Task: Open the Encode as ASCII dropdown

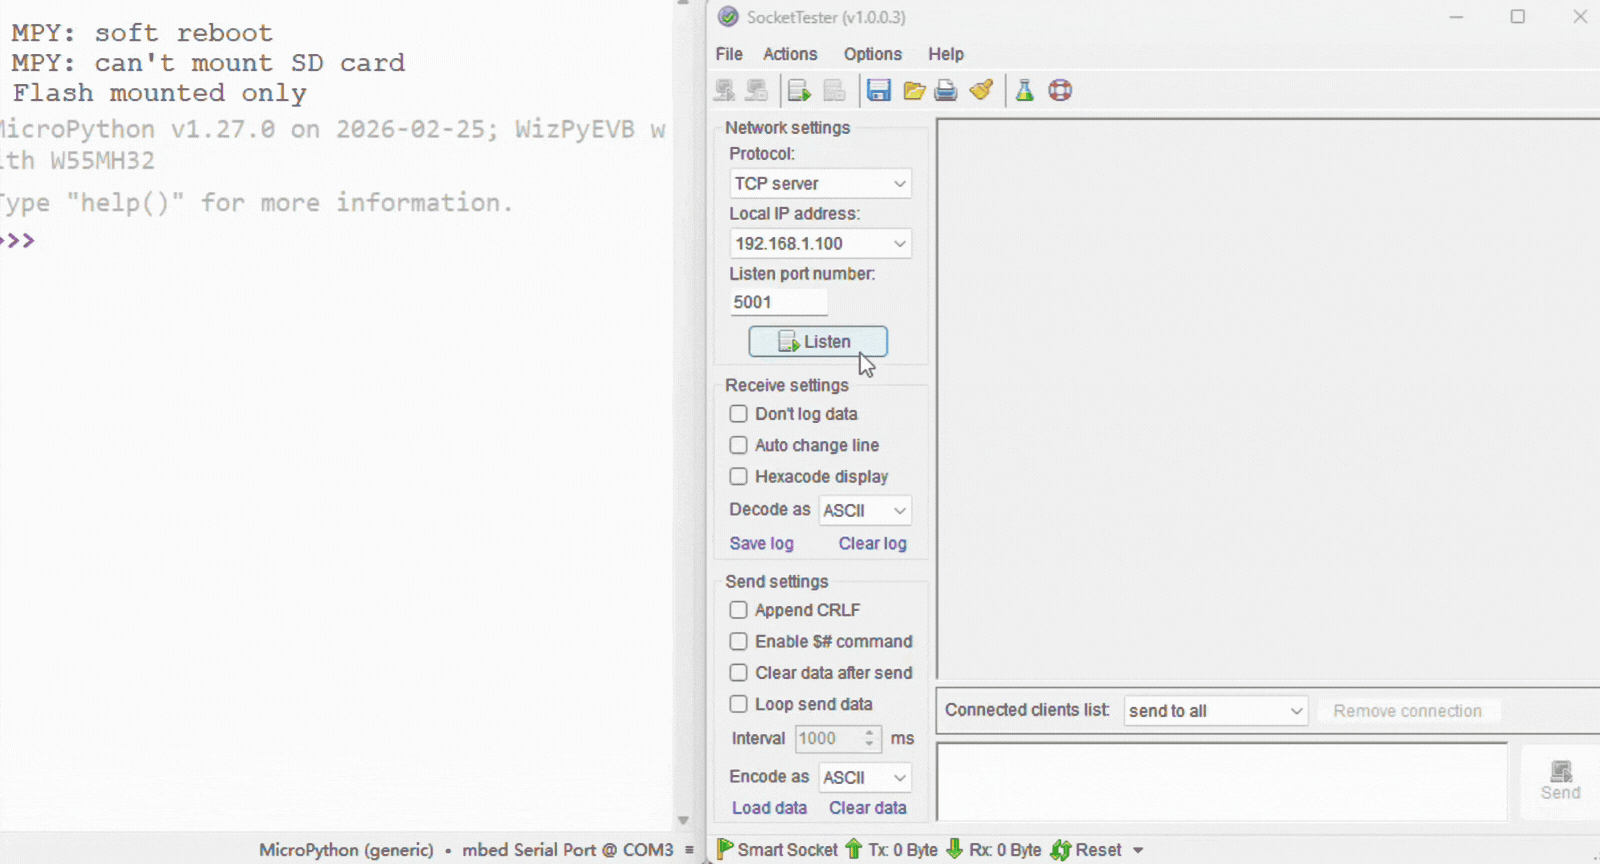Action: pos(865,777)
